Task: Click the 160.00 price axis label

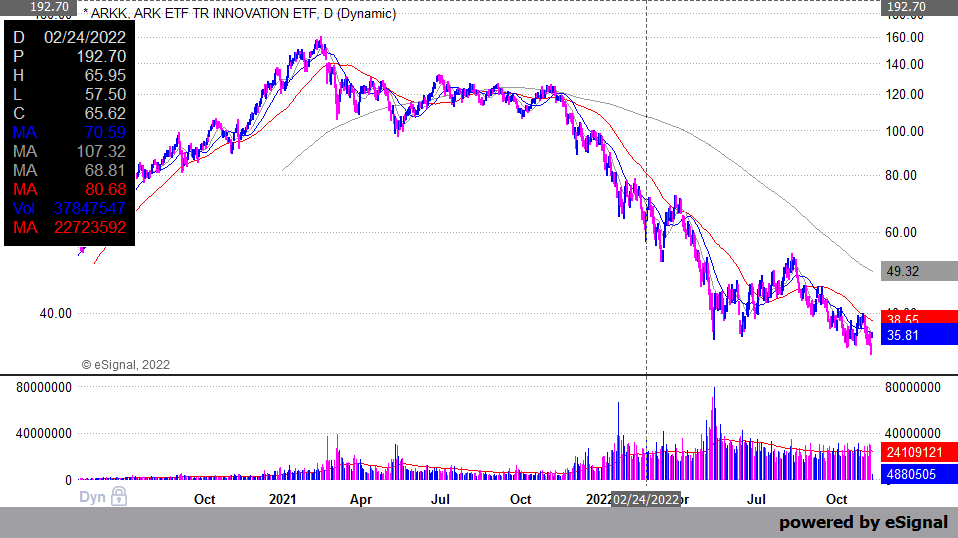Action: [905, 37]
